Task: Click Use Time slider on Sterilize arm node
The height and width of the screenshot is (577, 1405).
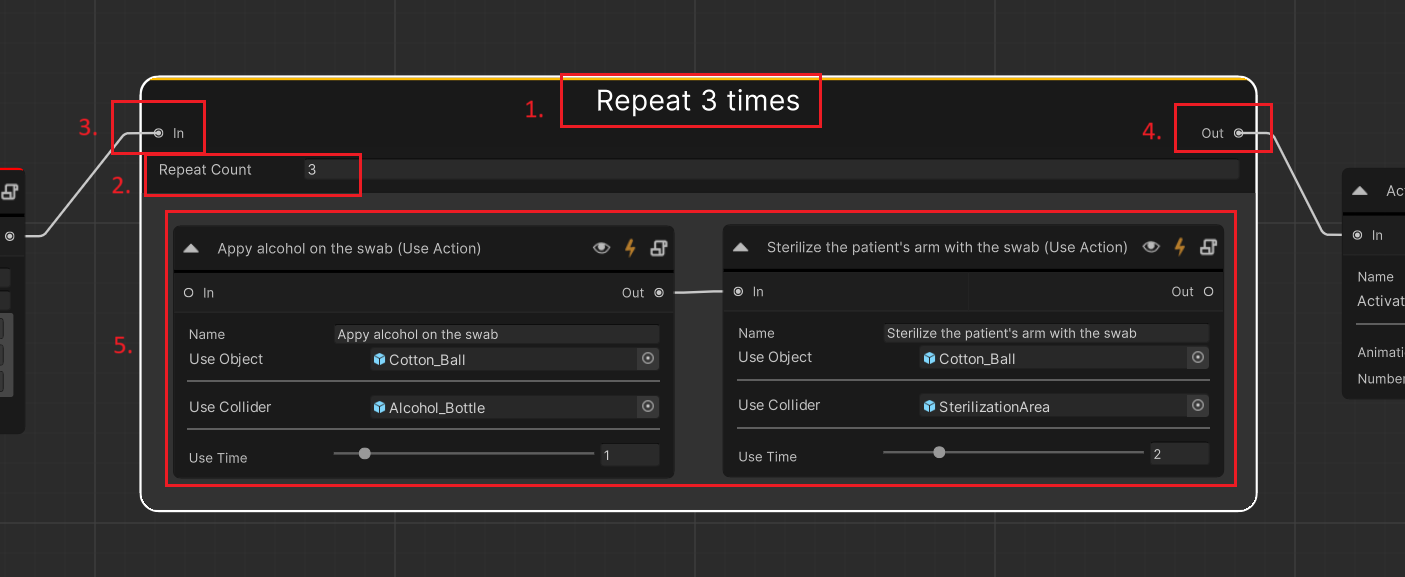Action: pos(1014,452)
